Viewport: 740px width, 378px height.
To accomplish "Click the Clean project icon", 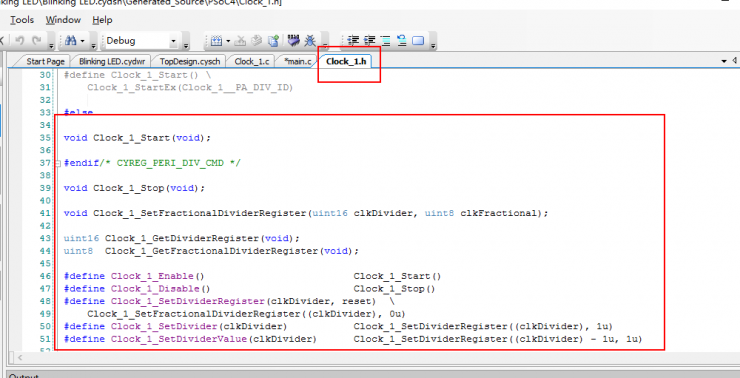I will click(257, 41).
